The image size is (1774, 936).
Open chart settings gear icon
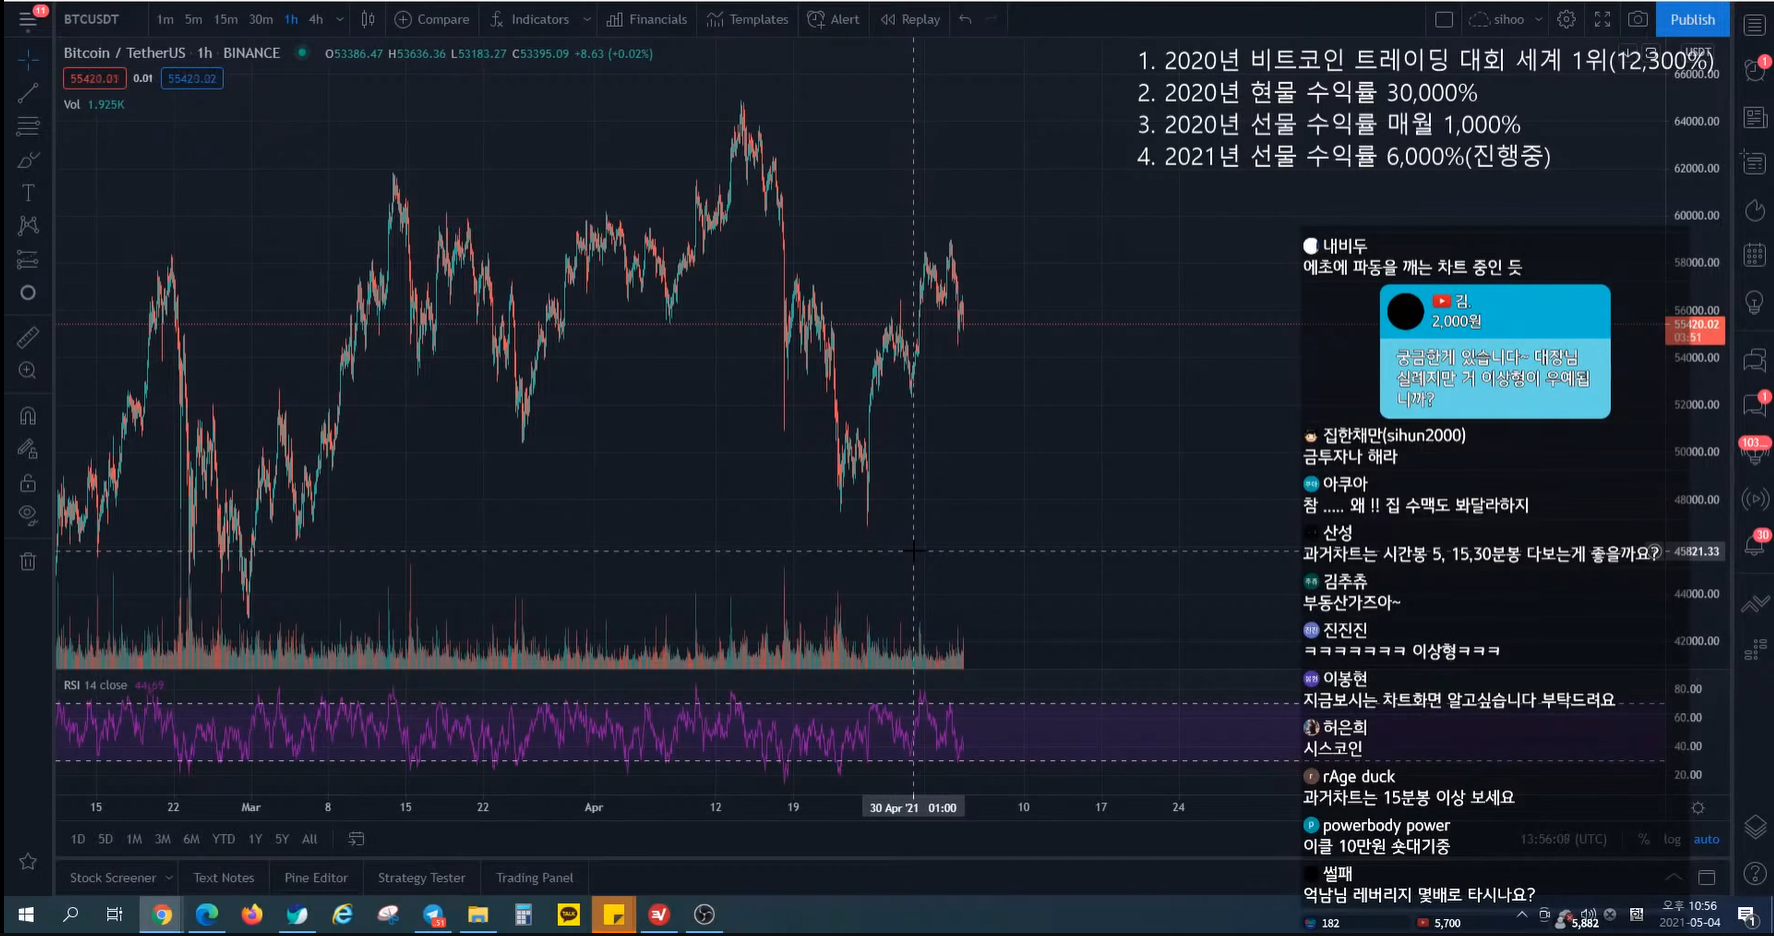tap(1566, 19)
